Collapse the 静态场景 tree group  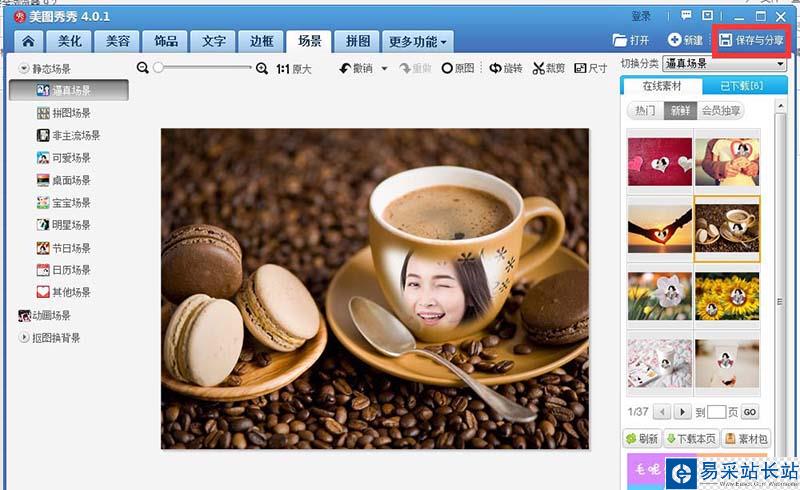(23, 68)
